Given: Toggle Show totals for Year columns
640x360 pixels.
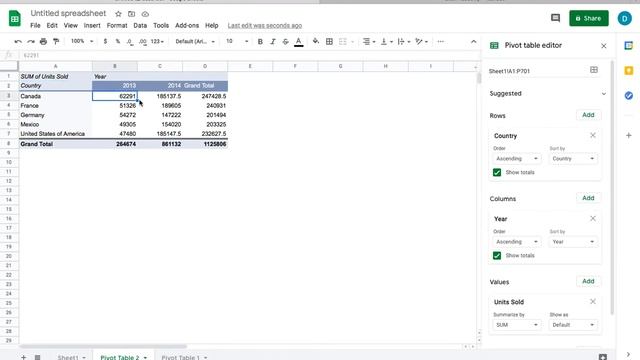Looking at the screenshot, I should pyautogui.click(x=497, y=256).
